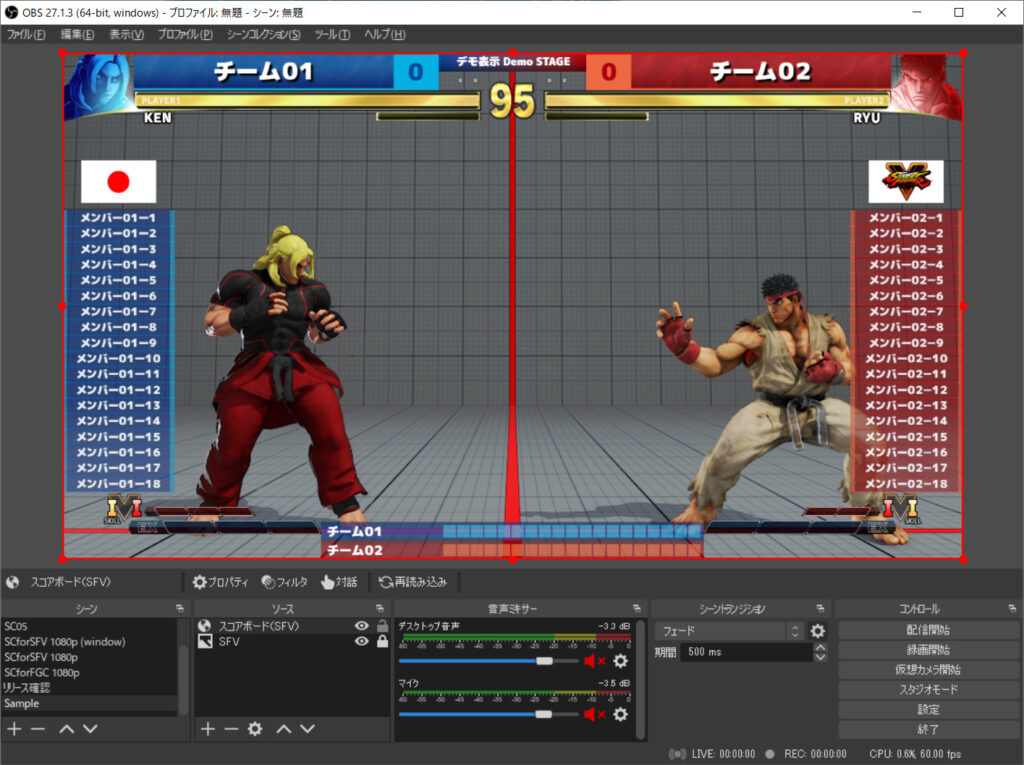Select the リリース確認 scene
This screenshot has height=765, width=1024.
pyautogui.click(x=89, y=688)
